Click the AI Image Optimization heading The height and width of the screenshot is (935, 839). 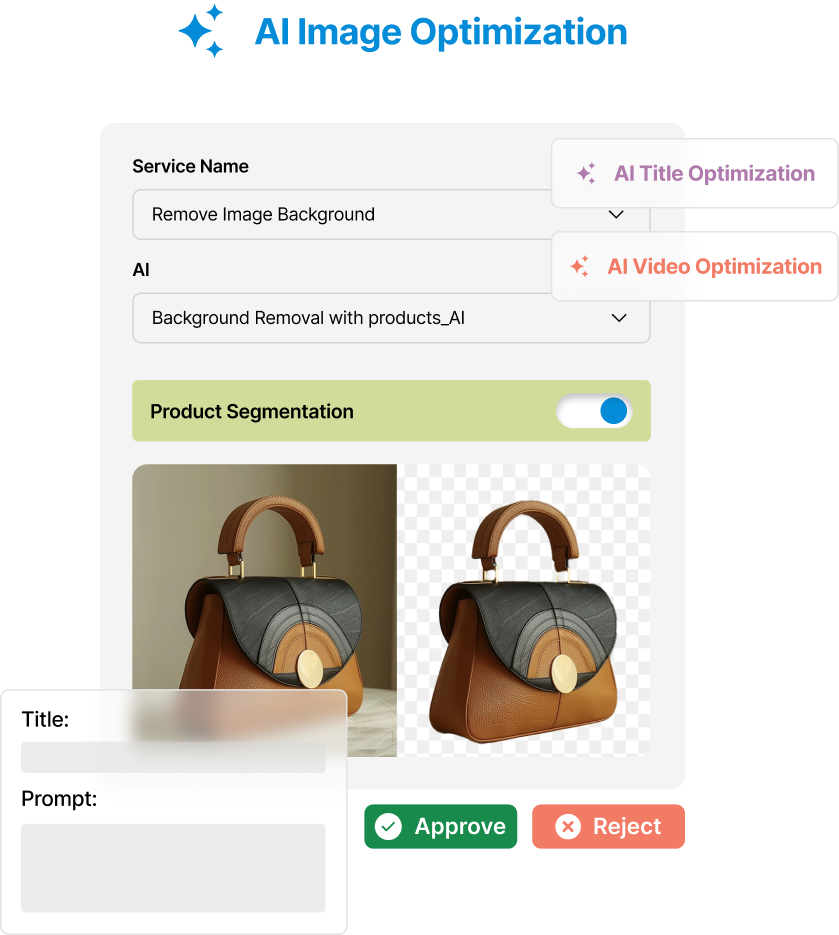pyautogui.click(x=441, y=32)
